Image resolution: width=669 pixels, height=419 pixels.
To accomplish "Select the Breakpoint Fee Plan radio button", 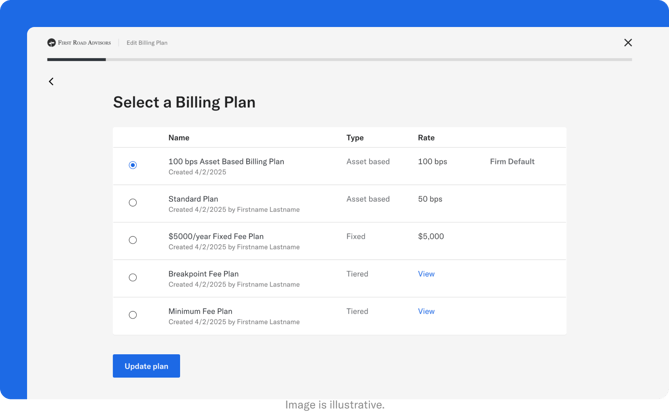I will click(x=133, y=278).
